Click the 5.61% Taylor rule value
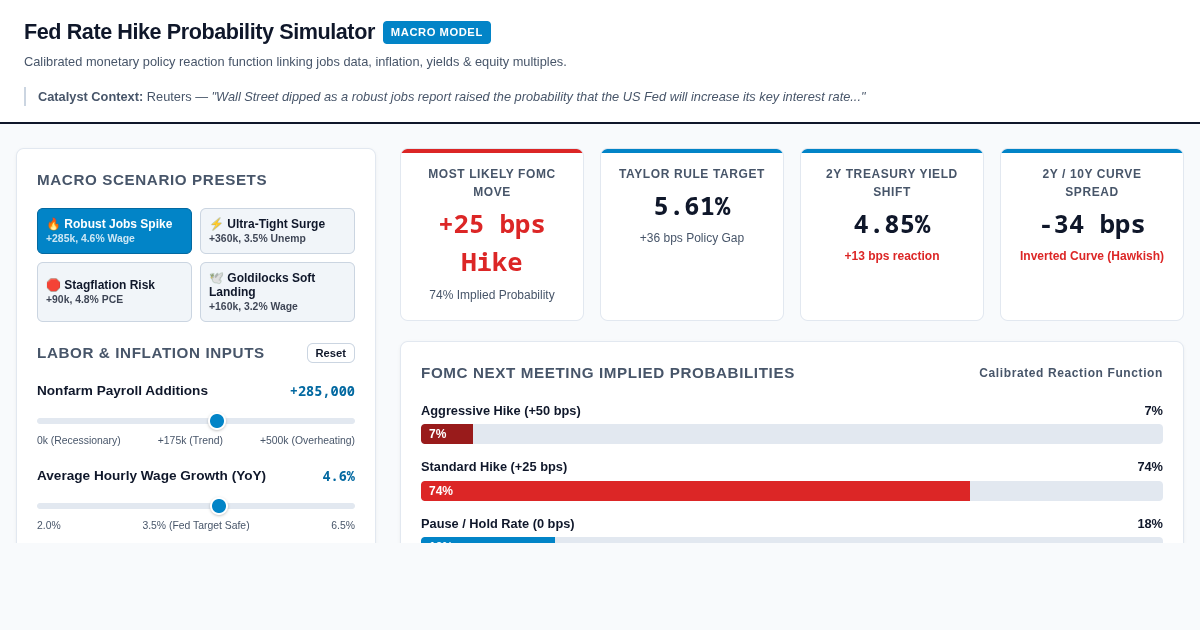 click(692, 206)
